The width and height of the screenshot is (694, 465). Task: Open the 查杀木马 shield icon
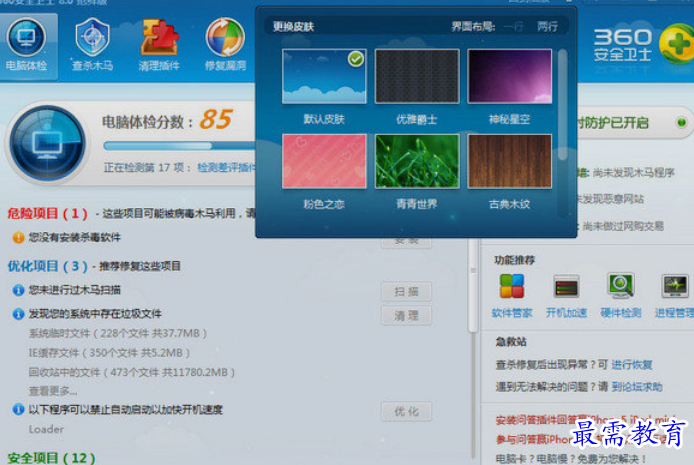coord(92,37)
